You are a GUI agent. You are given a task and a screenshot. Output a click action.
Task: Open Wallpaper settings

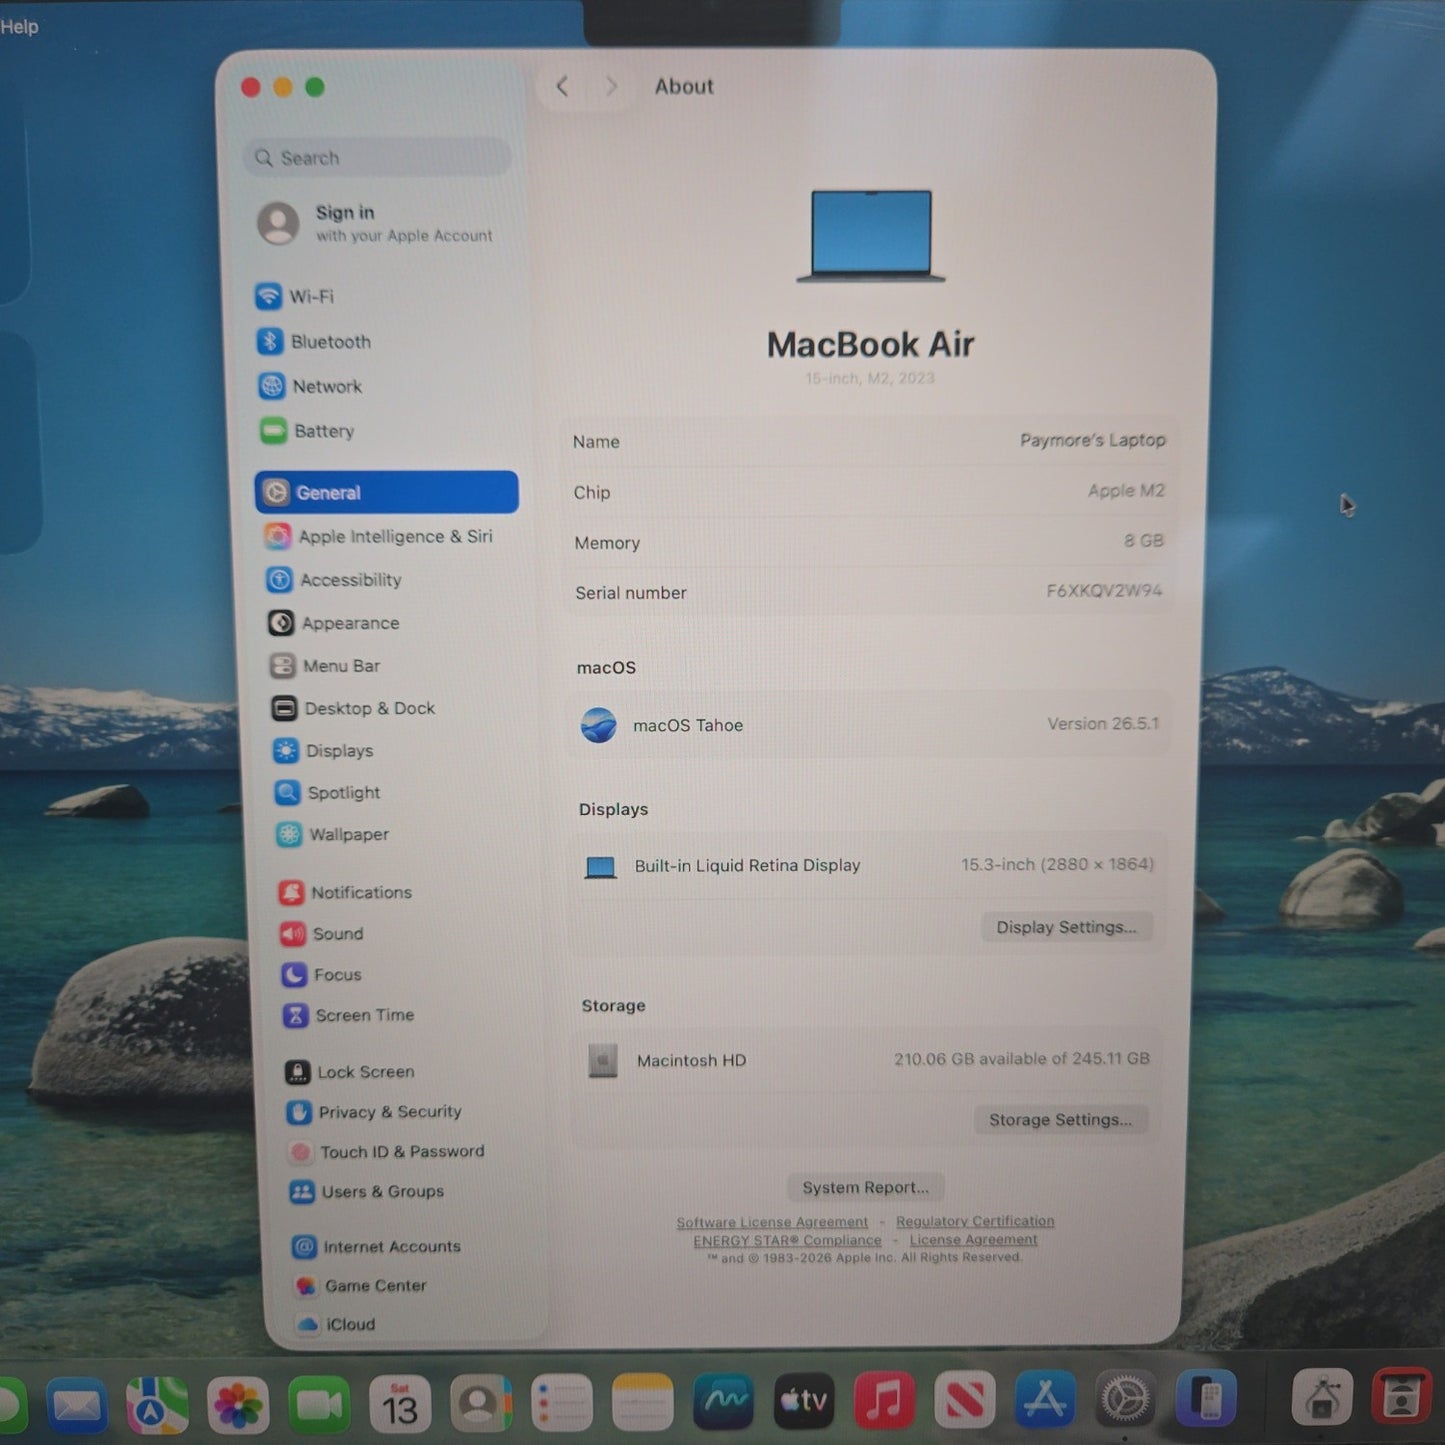(333, 834)
